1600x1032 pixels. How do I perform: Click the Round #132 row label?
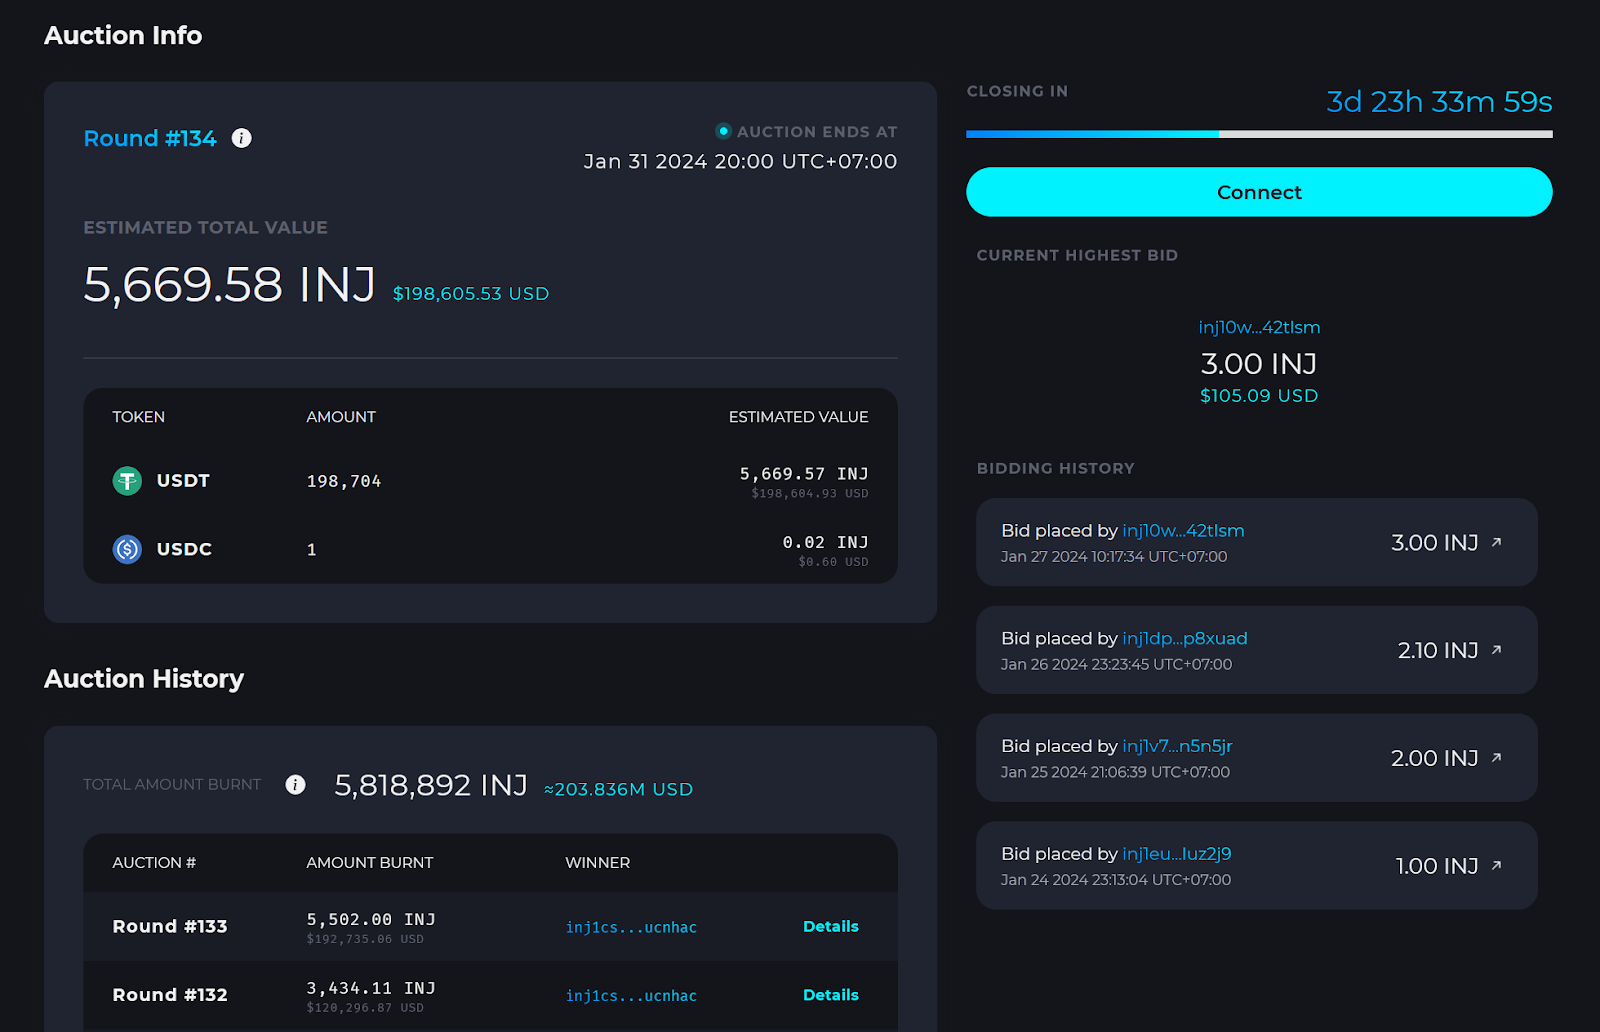(170, 995)
